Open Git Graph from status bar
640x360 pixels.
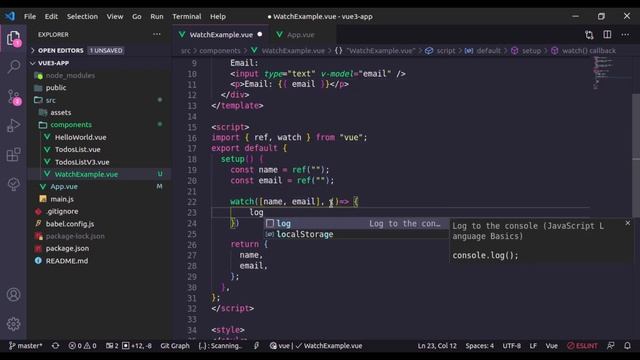[175, 346]
